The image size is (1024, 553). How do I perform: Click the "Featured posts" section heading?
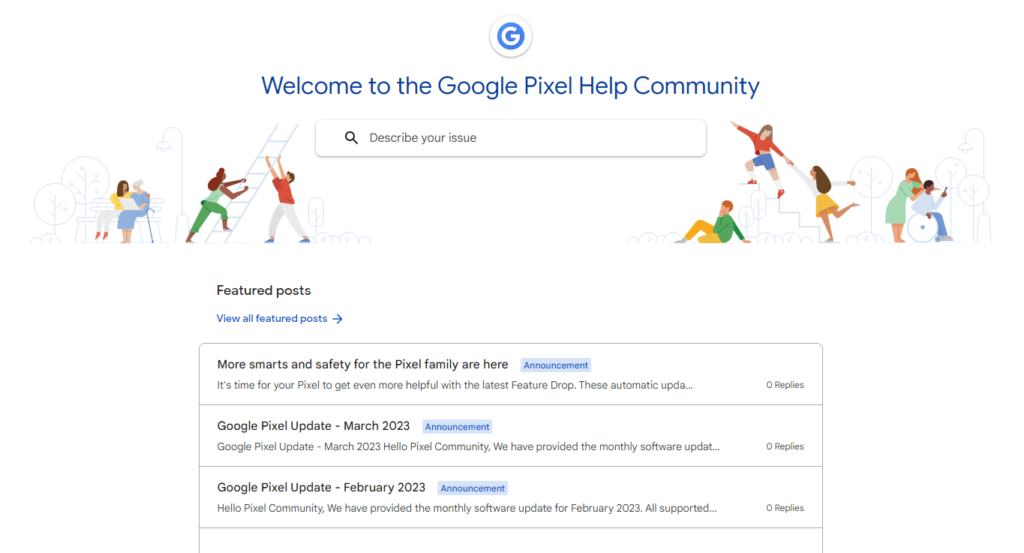point(264,291)
